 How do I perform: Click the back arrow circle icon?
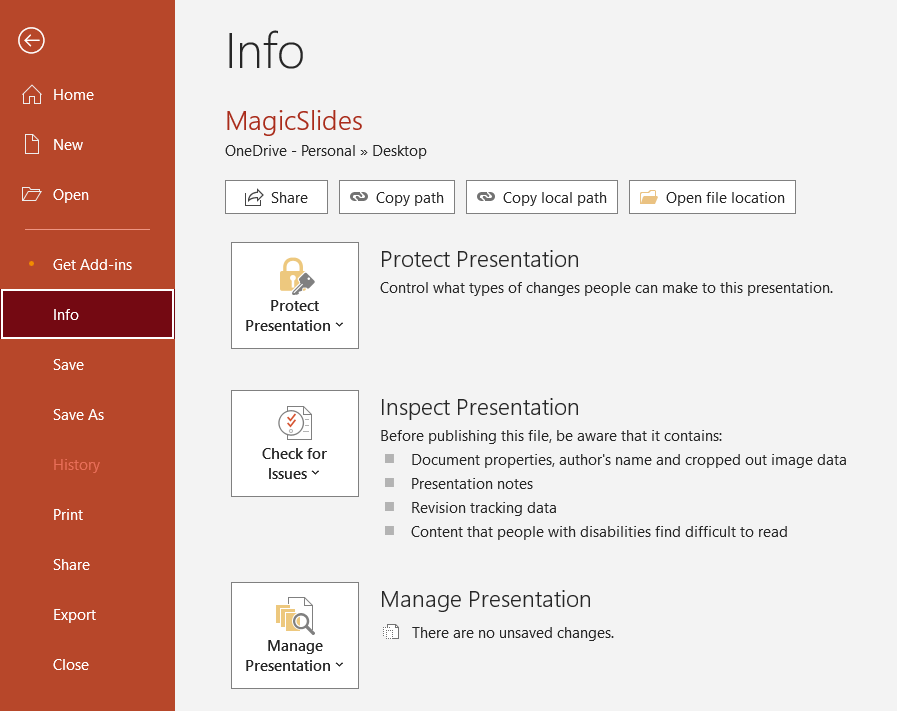coord(31,41)
